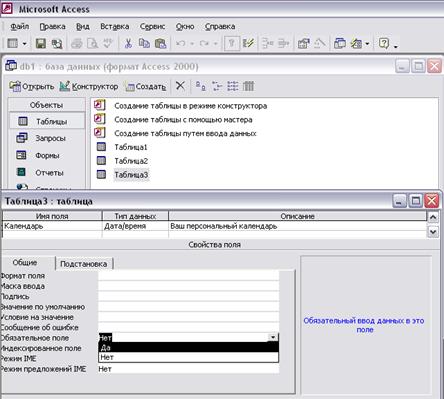
Task: Click Delete Rows toolbar icon
Action: pyautogui.click(x=283, y=43)
